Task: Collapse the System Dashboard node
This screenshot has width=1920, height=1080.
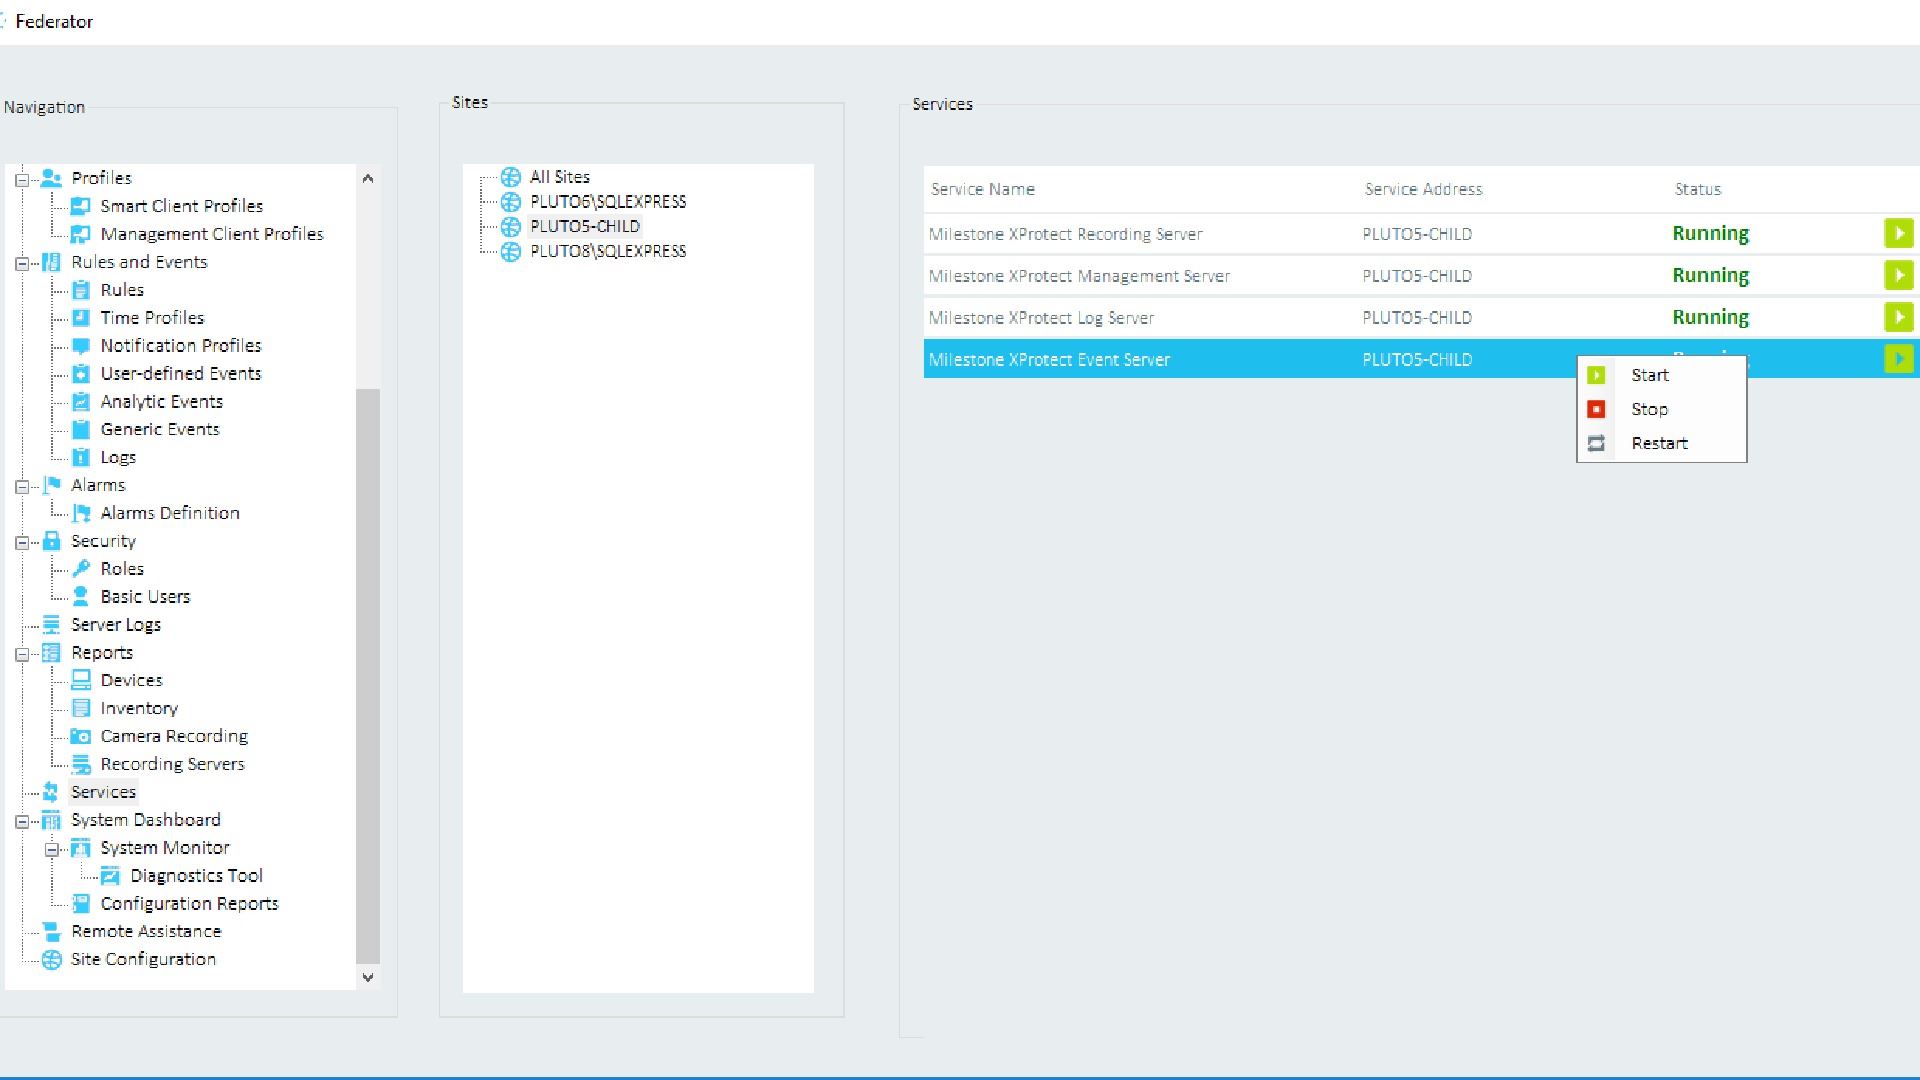Action: click(21, 822)
